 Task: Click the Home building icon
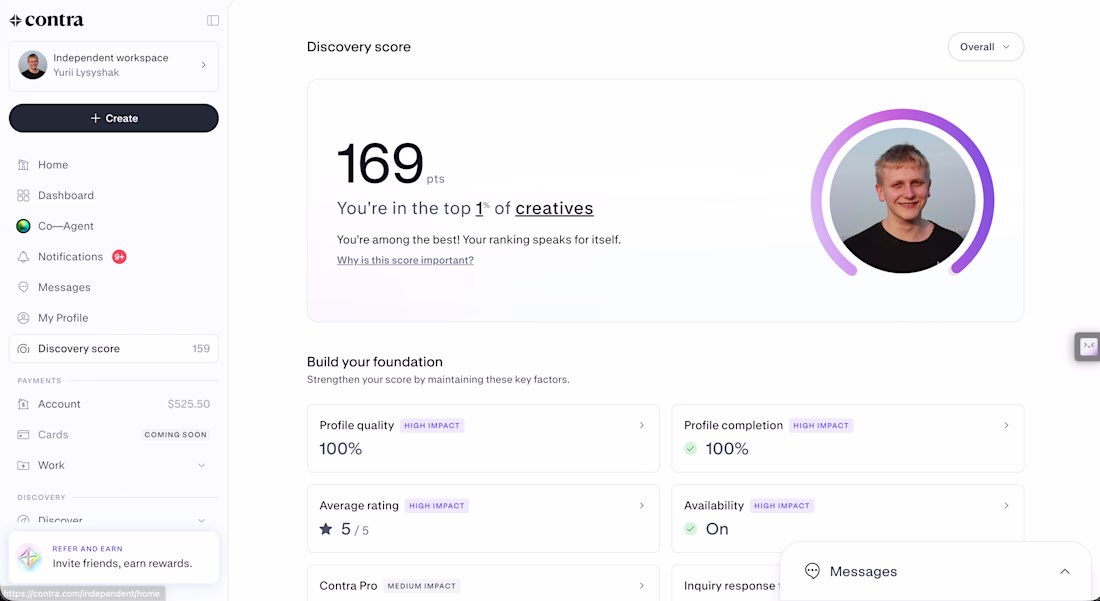coord(23,165)
